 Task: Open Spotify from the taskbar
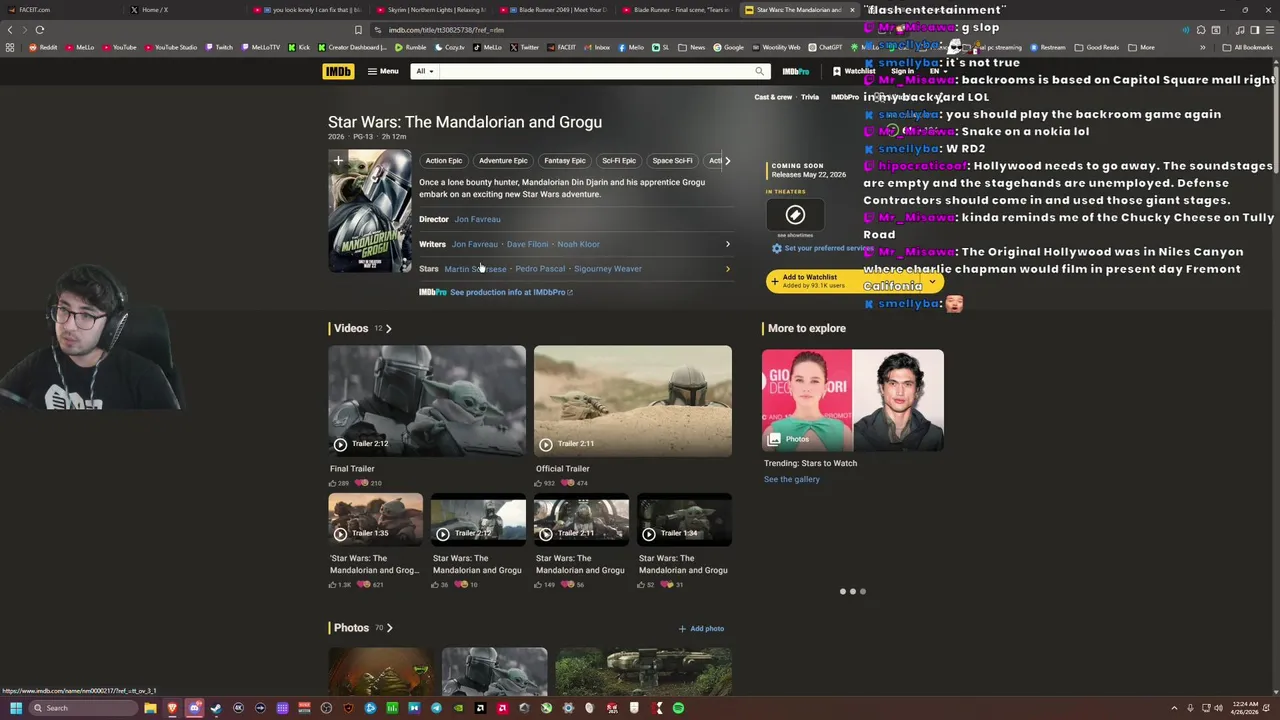coord(678,708)
